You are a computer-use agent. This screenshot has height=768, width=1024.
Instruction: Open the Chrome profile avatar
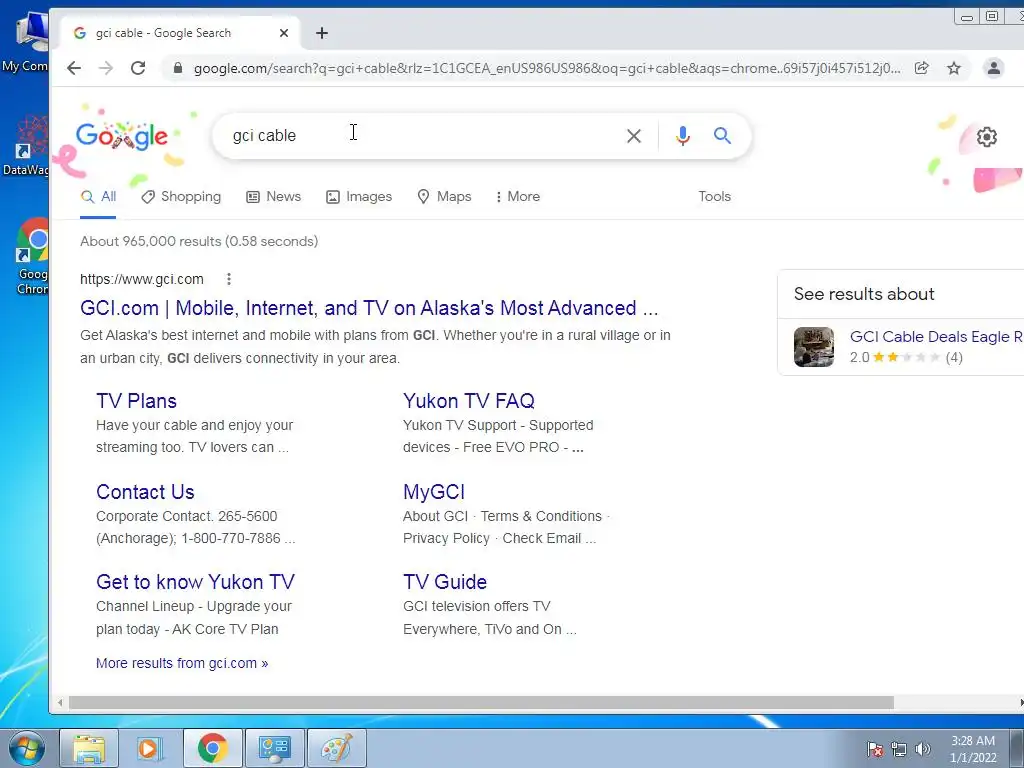pos(993,68)
